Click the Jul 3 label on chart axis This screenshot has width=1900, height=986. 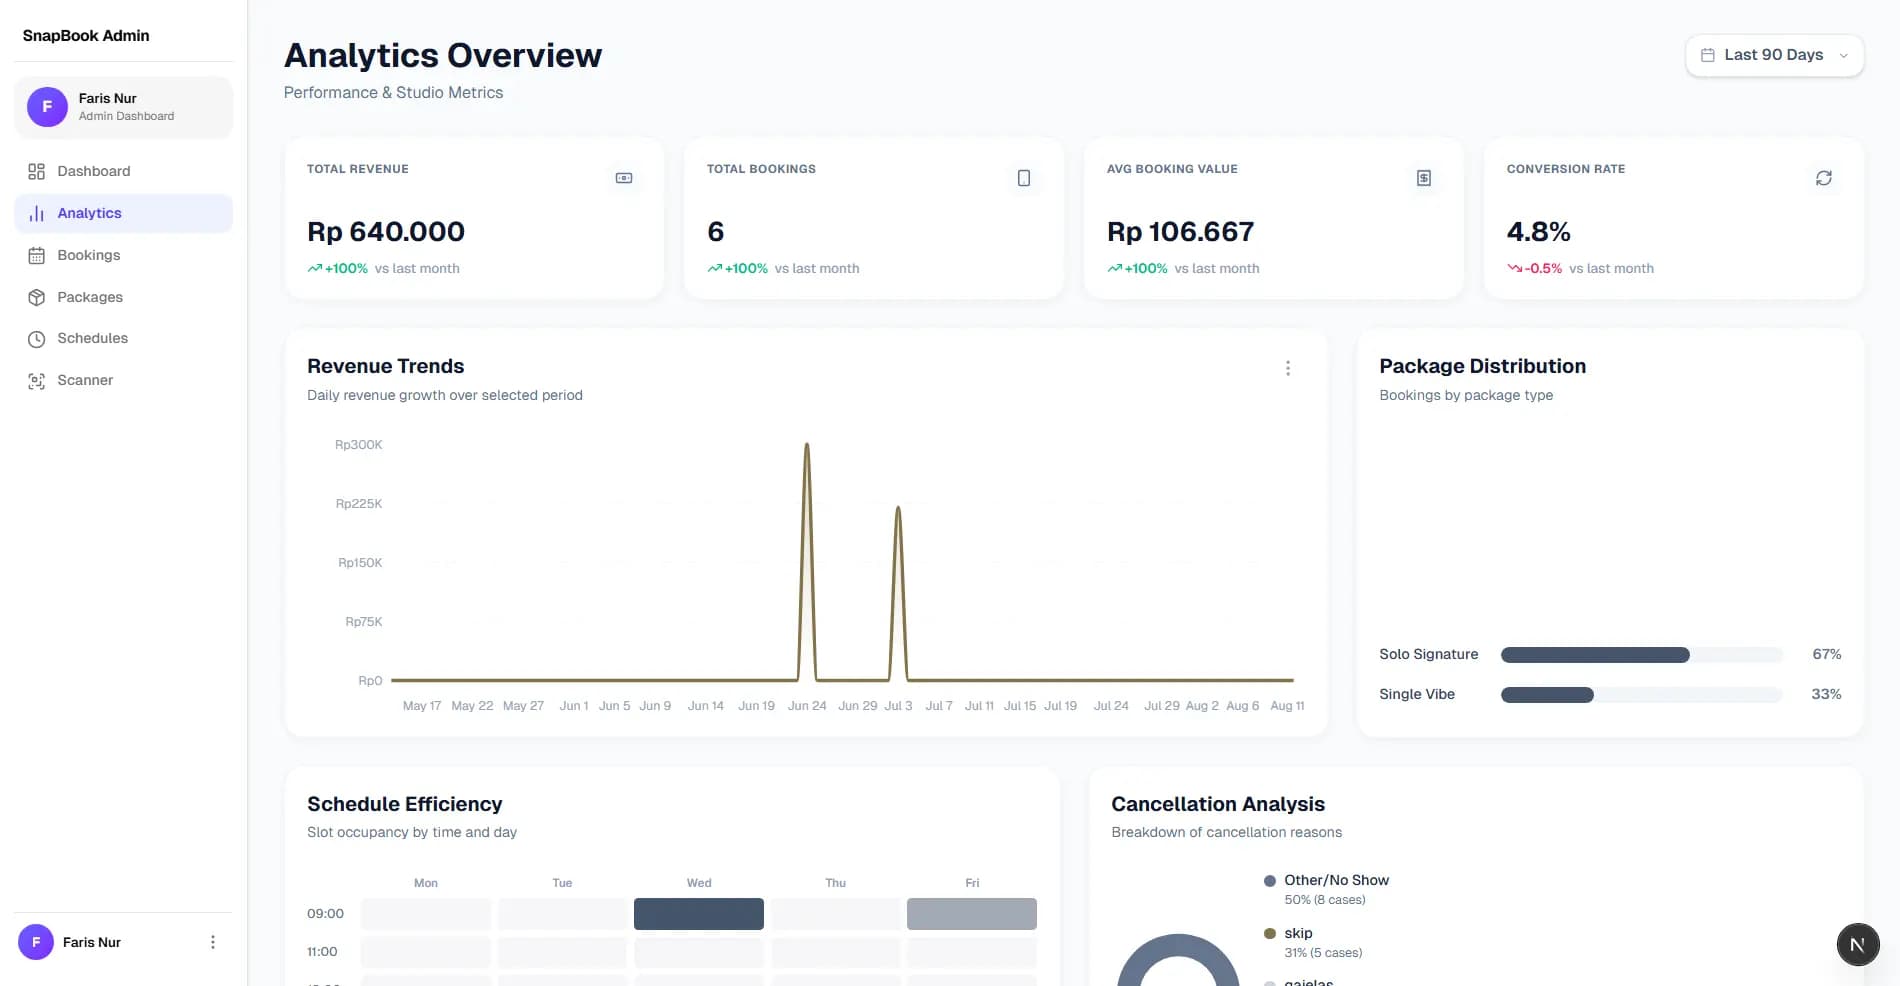tap(898, 706)
